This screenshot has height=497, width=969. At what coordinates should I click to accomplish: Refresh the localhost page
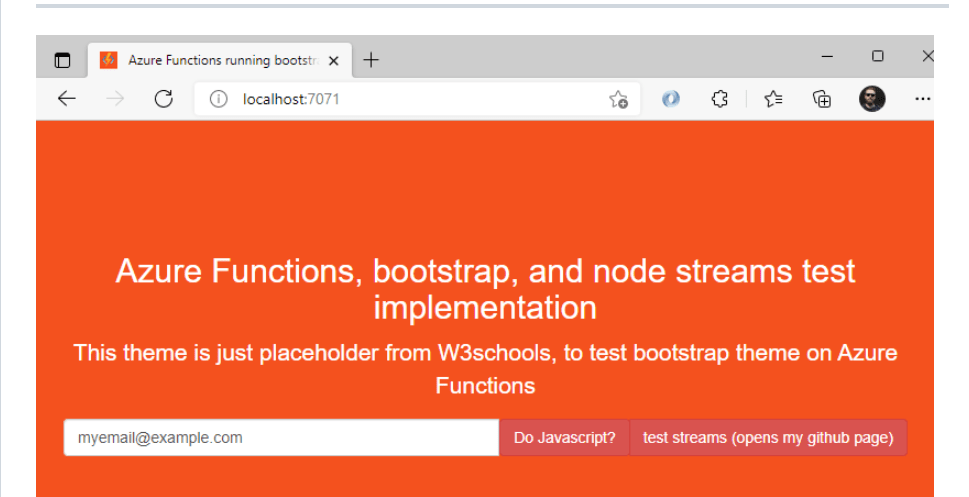point(164,98)
